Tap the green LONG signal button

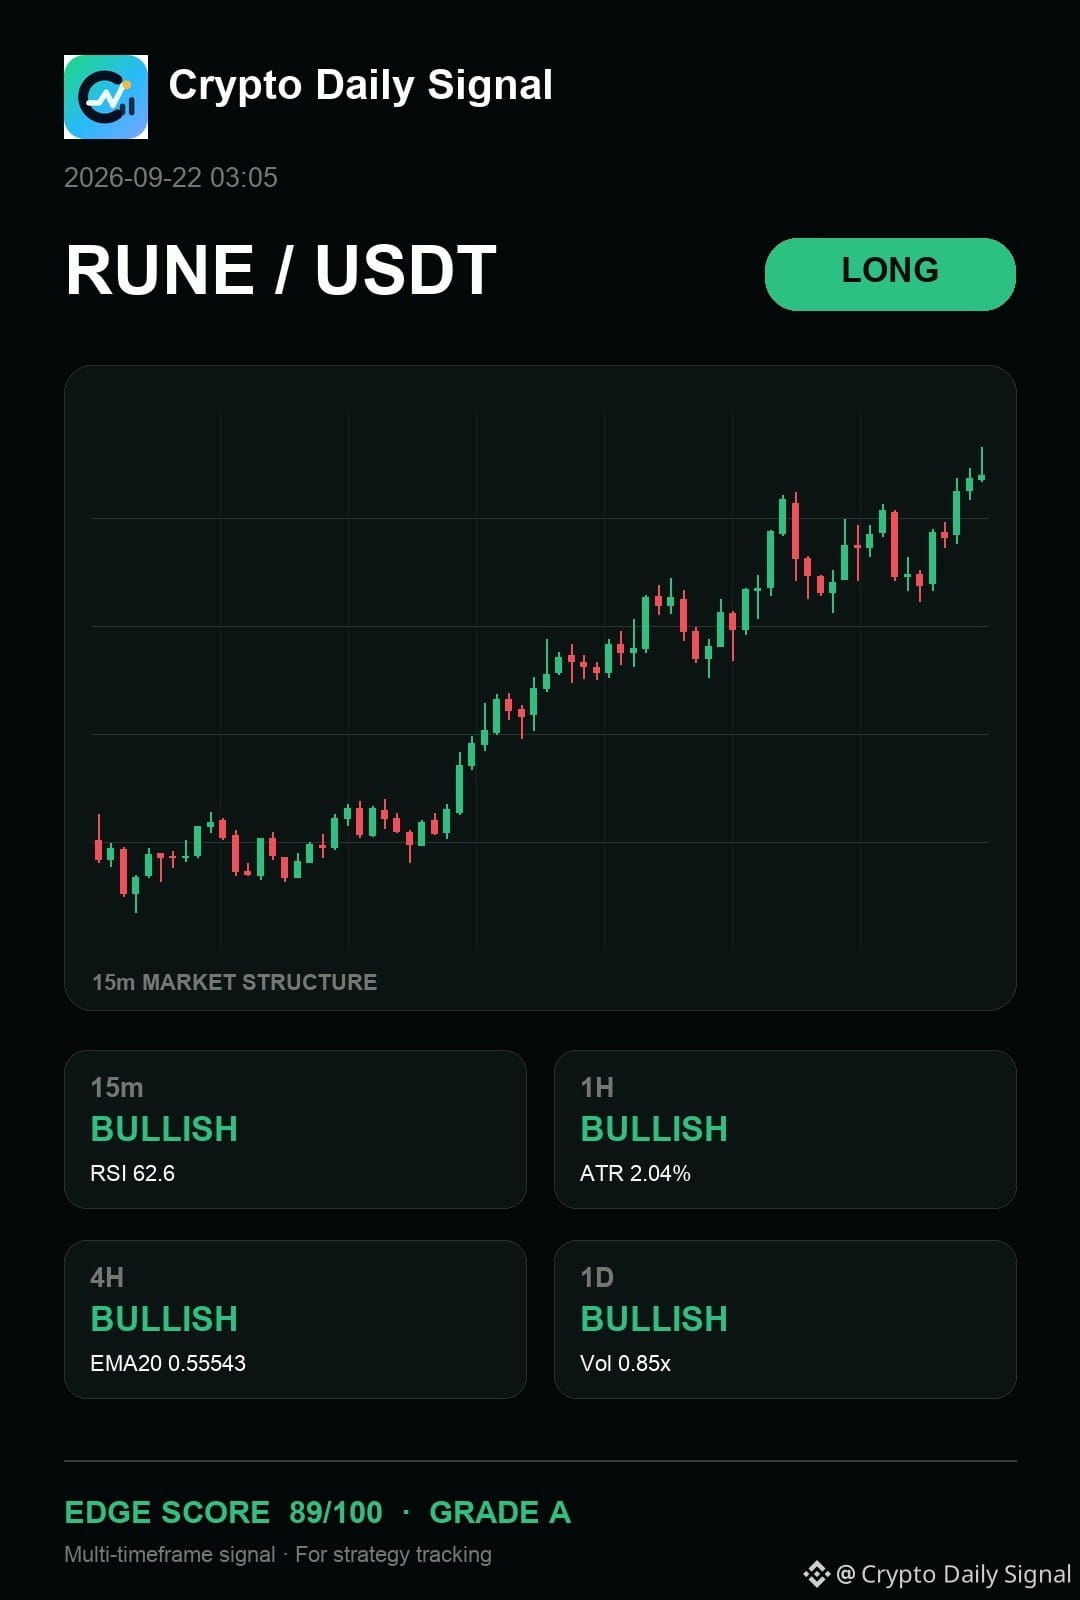[x=890, y=274]
